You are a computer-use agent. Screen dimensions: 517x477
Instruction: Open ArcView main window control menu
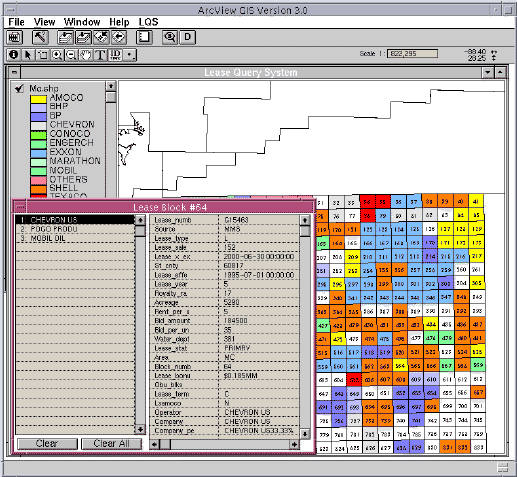tap(10, 10)
